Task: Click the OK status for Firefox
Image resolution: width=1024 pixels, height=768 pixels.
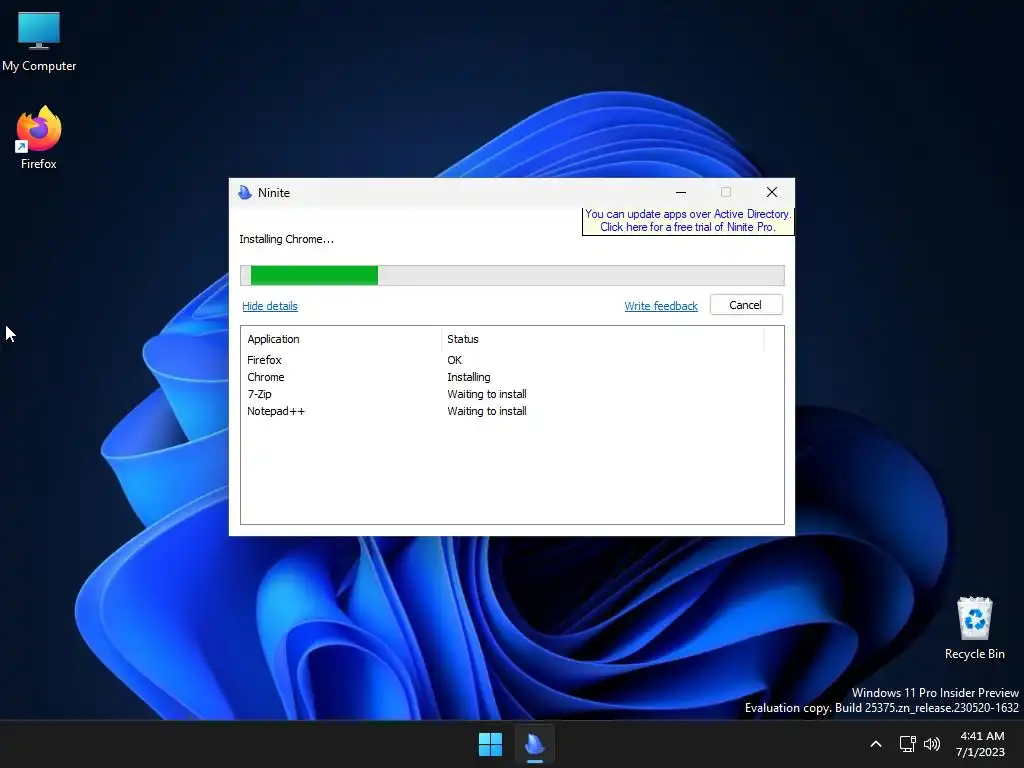Action: [x=455, y=360]
